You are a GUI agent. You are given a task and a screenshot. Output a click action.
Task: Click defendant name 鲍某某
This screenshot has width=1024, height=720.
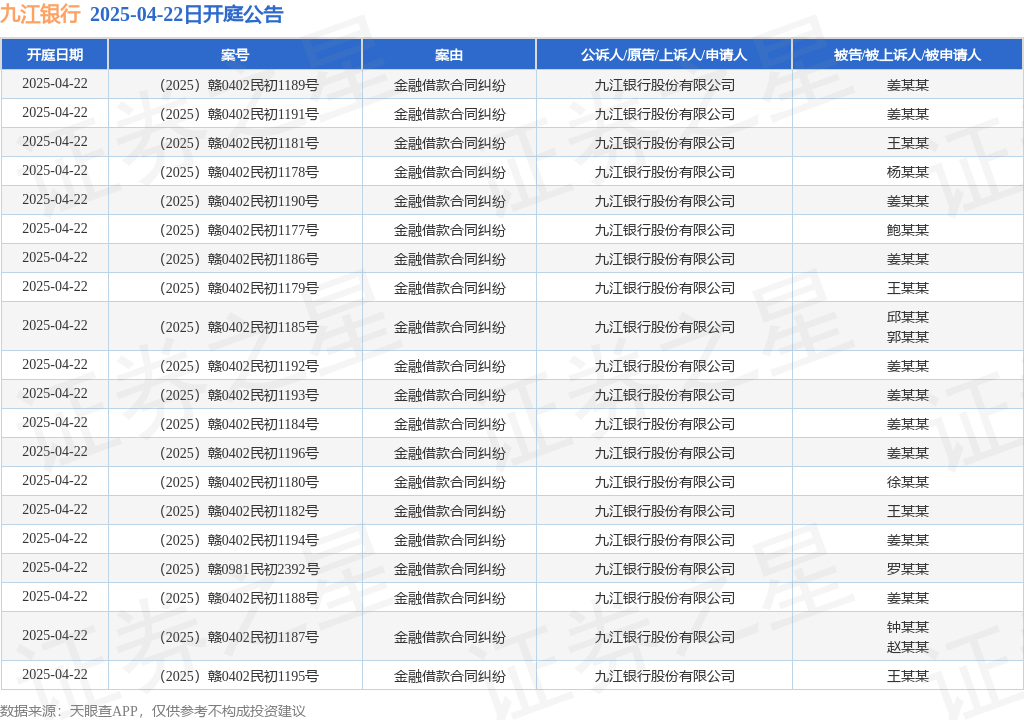908,230
